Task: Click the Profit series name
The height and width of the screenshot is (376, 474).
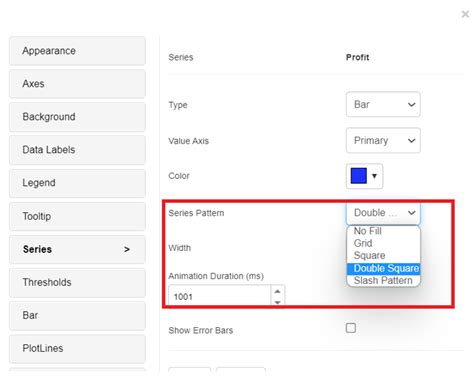Action: (x=357, y=57)
